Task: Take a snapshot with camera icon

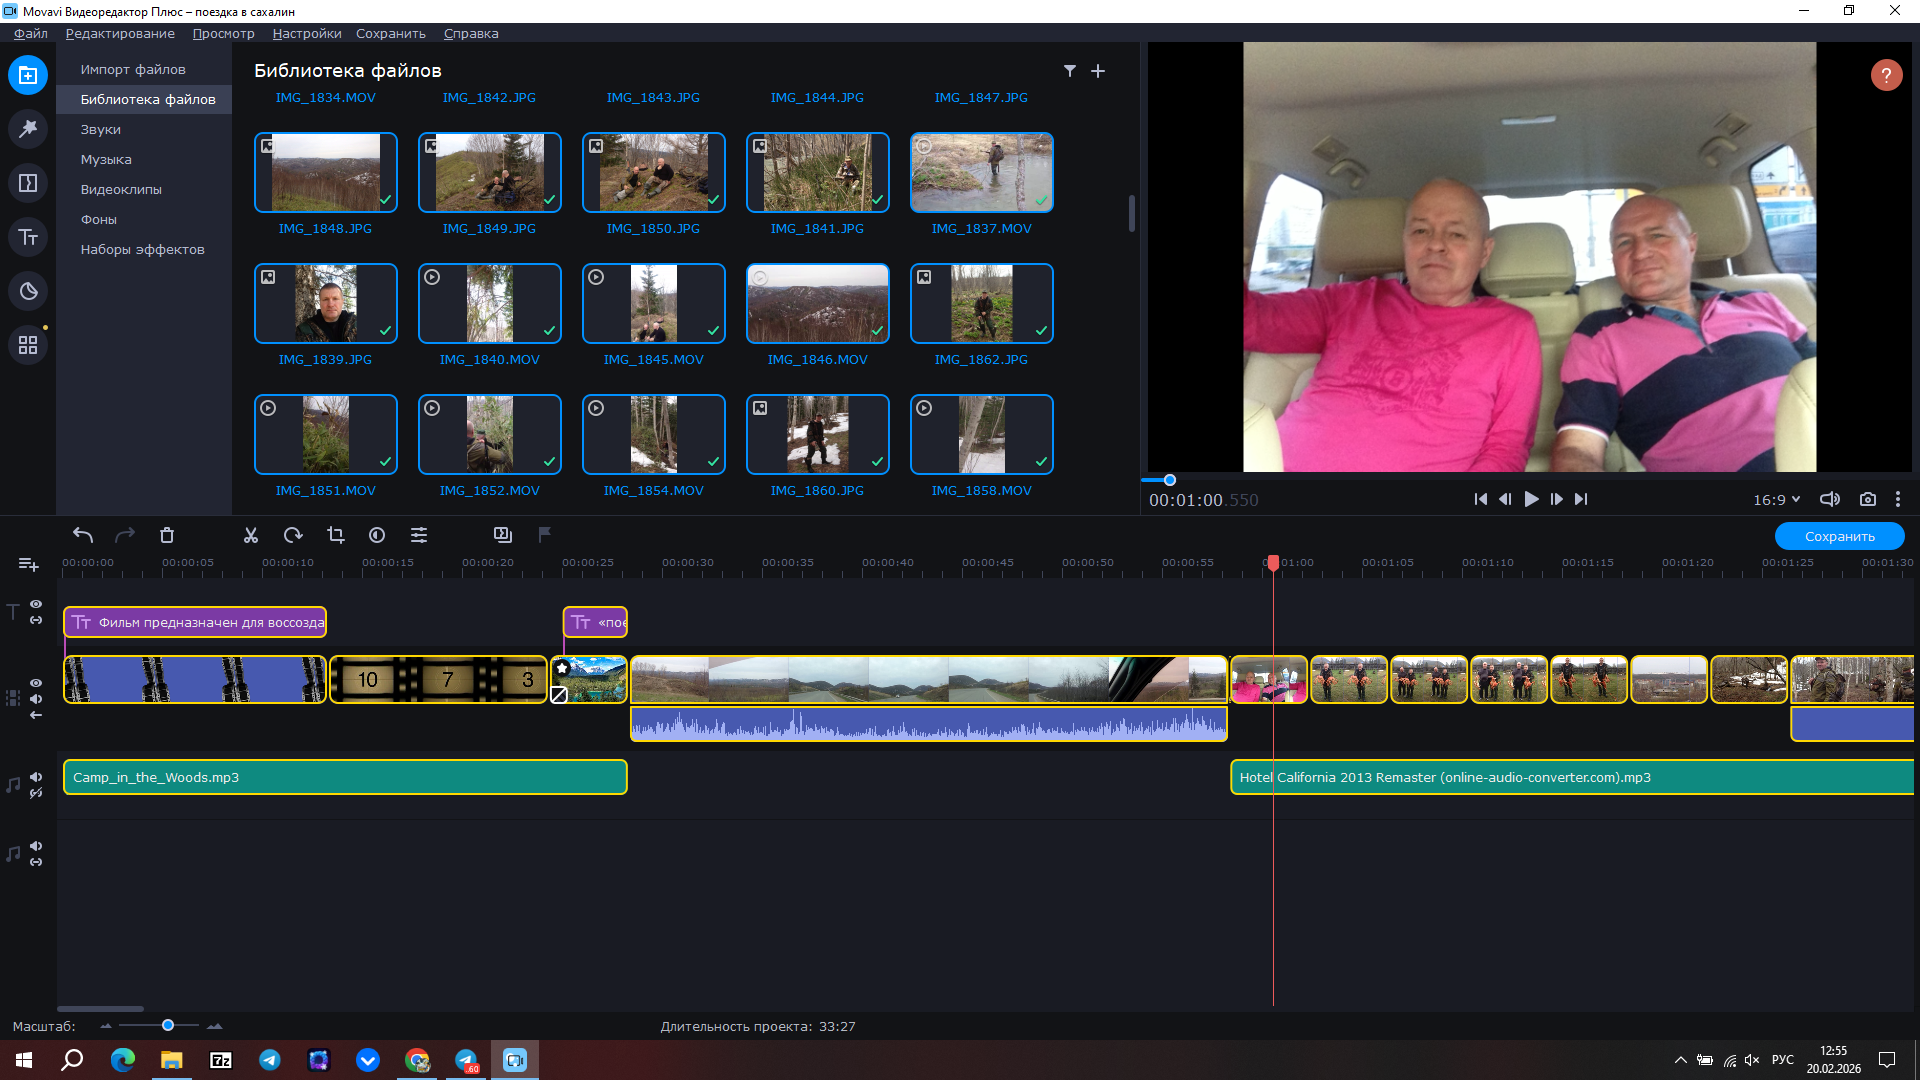Action: (1867, 499)
